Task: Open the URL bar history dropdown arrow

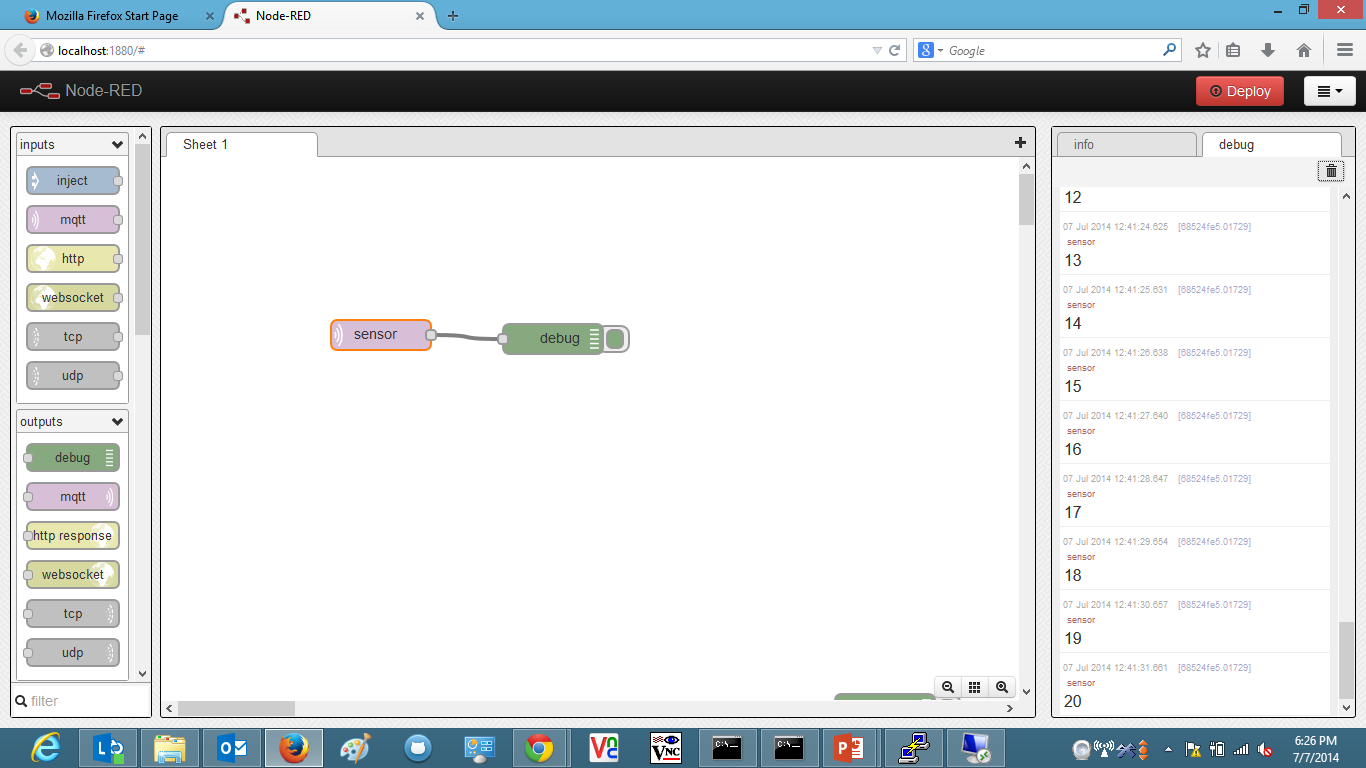Action: point(877,50)
